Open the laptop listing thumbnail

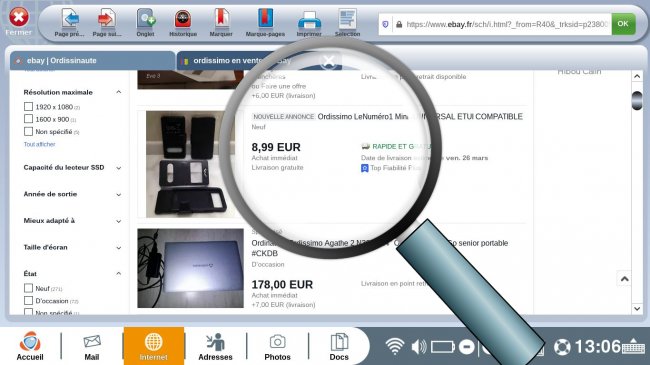[191, 268]
